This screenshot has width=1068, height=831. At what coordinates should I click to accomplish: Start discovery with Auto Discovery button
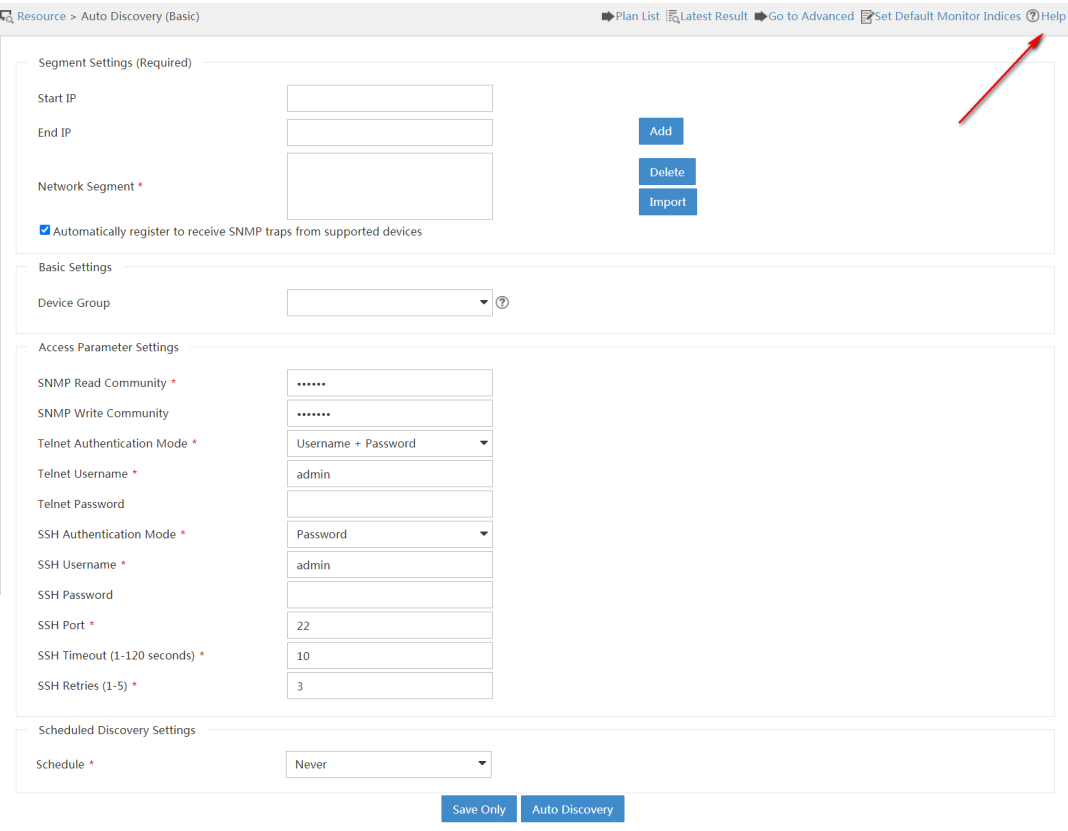coord(572,809)
